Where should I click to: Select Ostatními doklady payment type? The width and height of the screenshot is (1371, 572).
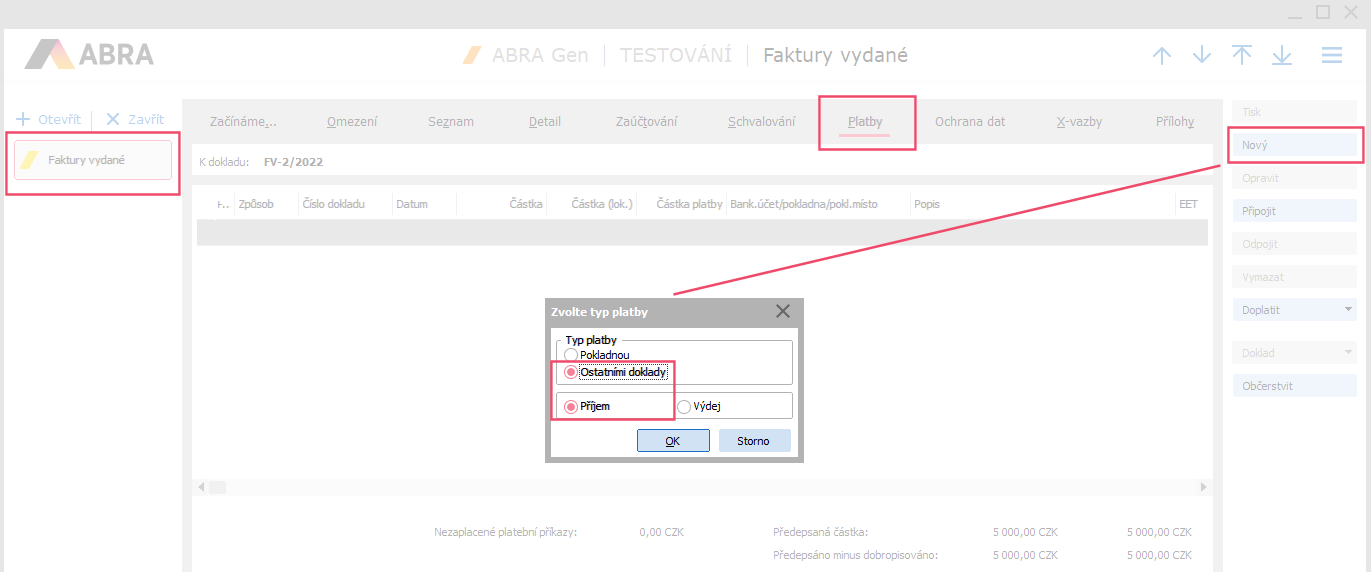[571, 372]
